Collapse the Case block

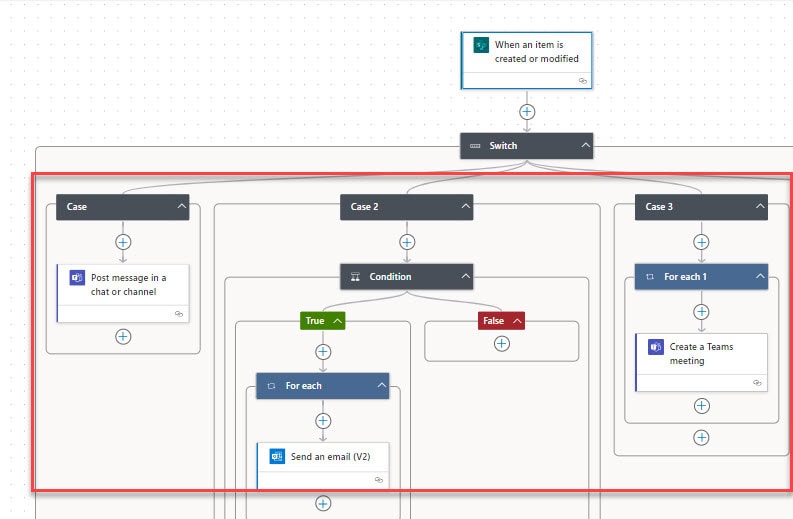(182, 206)
